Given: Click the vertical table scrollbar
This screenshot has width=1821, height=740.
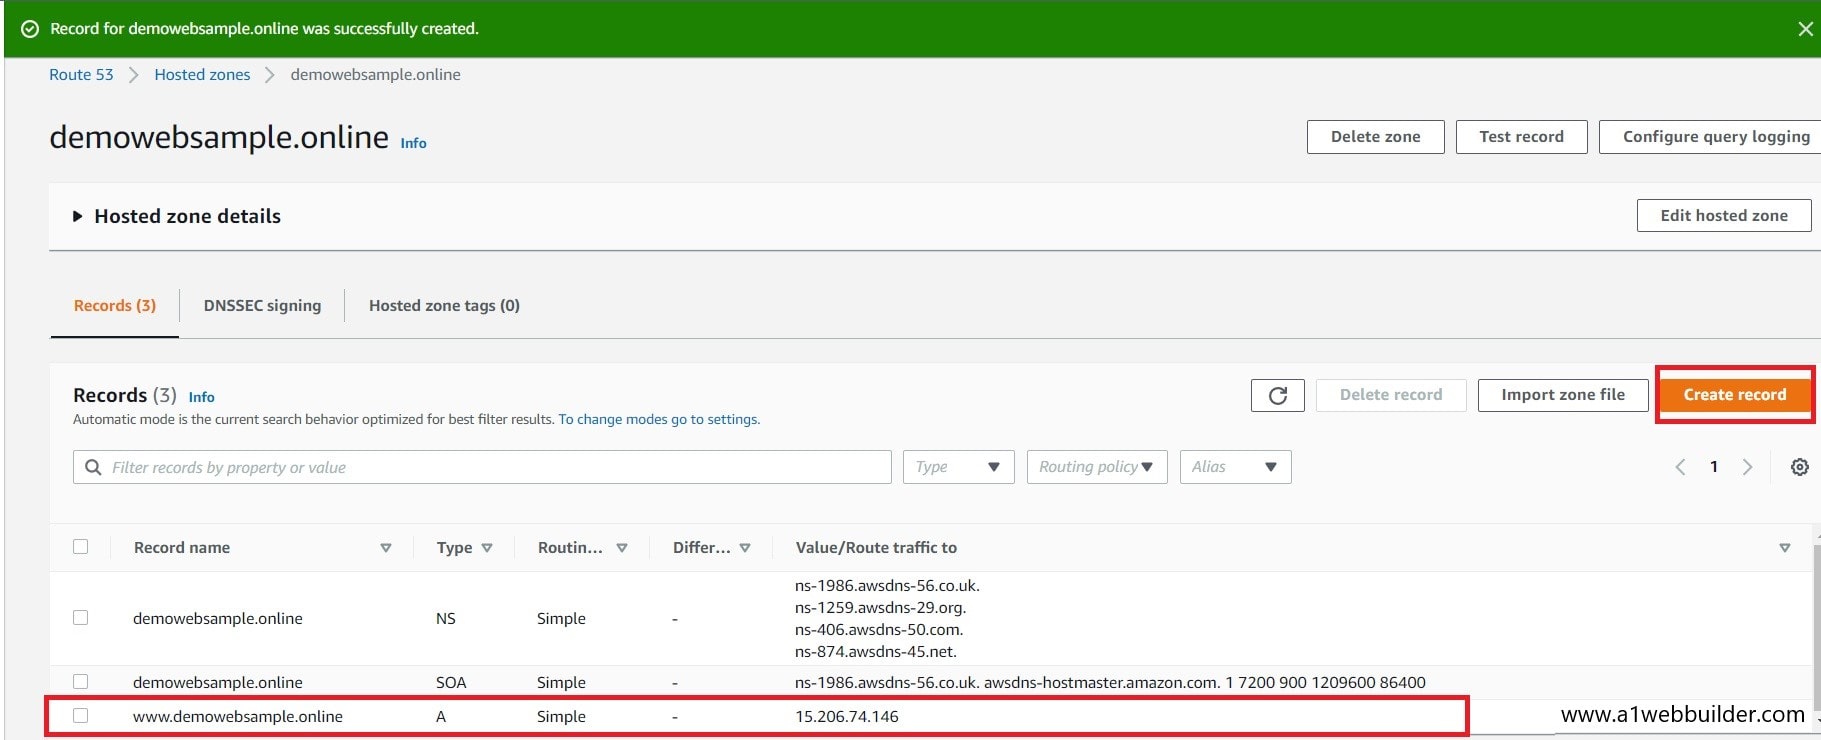Looking at the screenshot, I should tap(1816, 630).
